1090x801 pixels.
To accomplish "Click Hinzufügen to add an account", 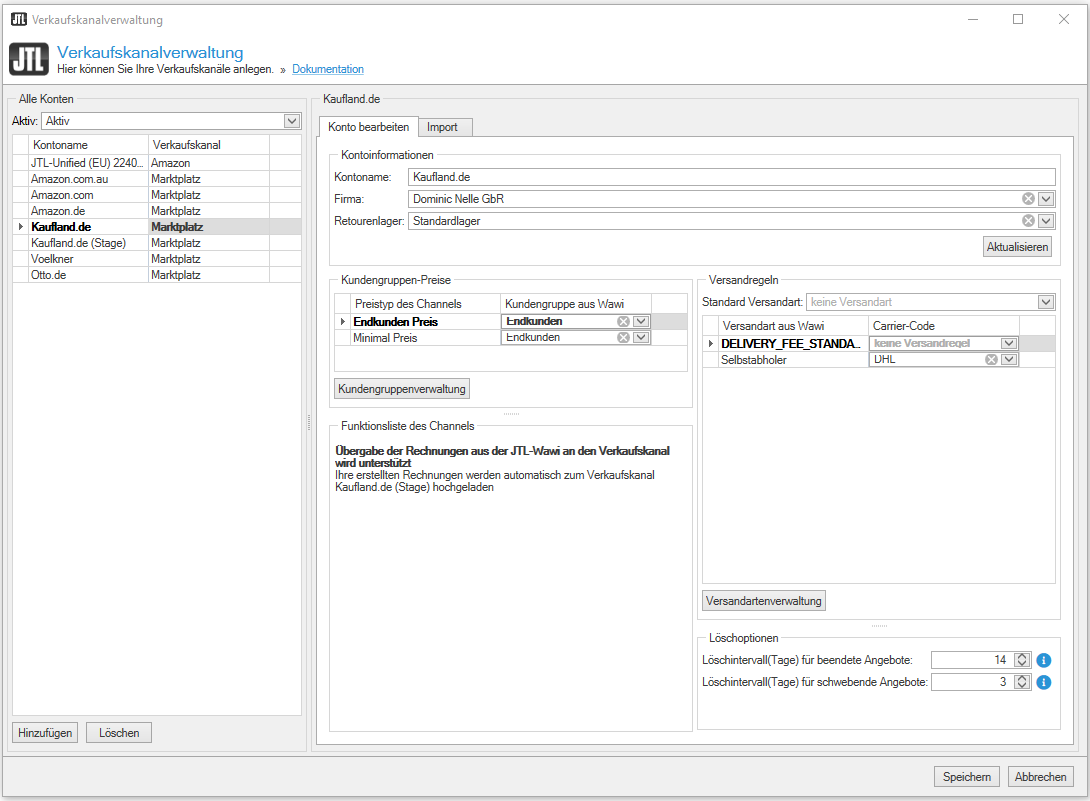I will click(x=44, y=732).
